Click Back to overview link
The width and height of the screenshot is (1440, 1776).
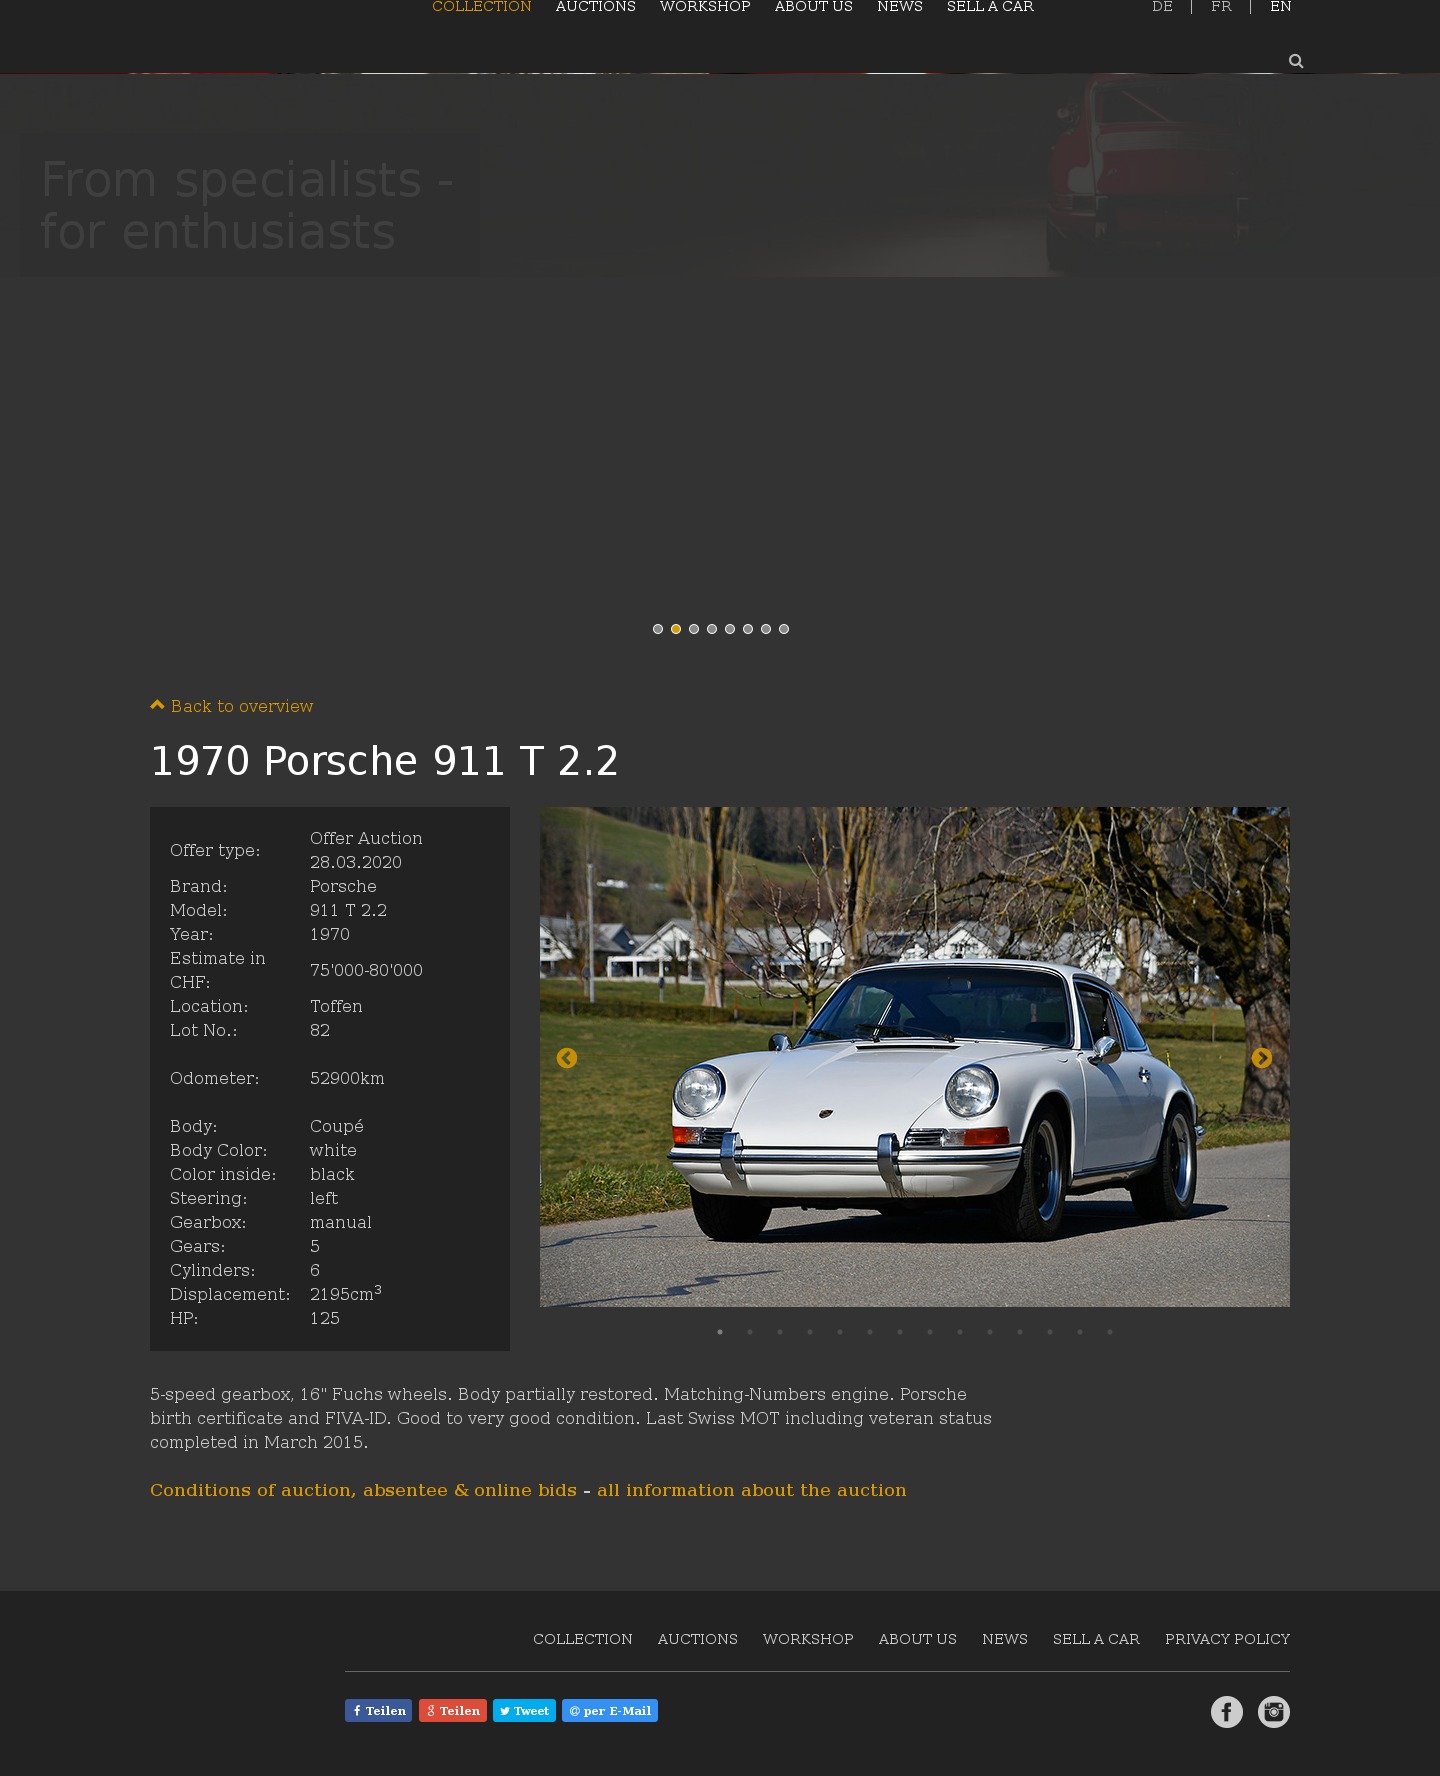(x=232, y=706)
